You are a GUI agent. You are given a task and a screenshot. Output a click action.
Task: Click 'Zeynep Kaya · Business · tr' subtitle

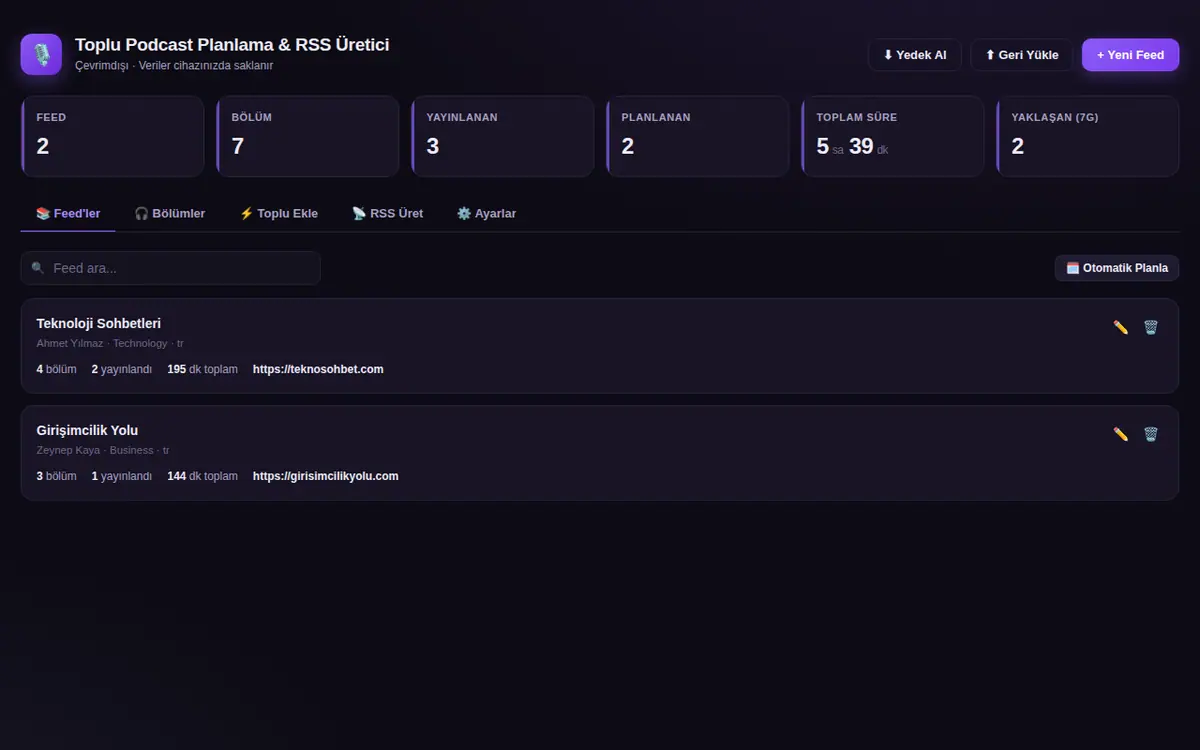click(103, 450)
